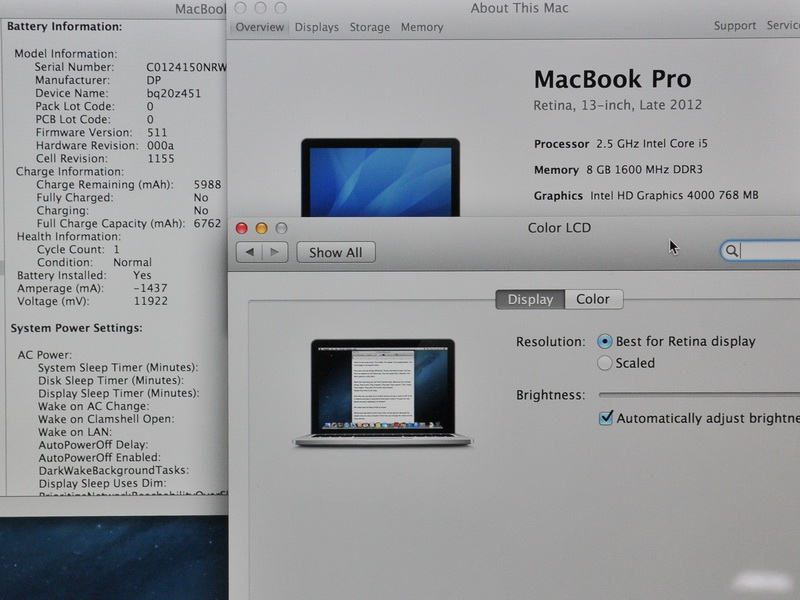Switch to the Display tab in Color LCD

click(x=530, y=299)
